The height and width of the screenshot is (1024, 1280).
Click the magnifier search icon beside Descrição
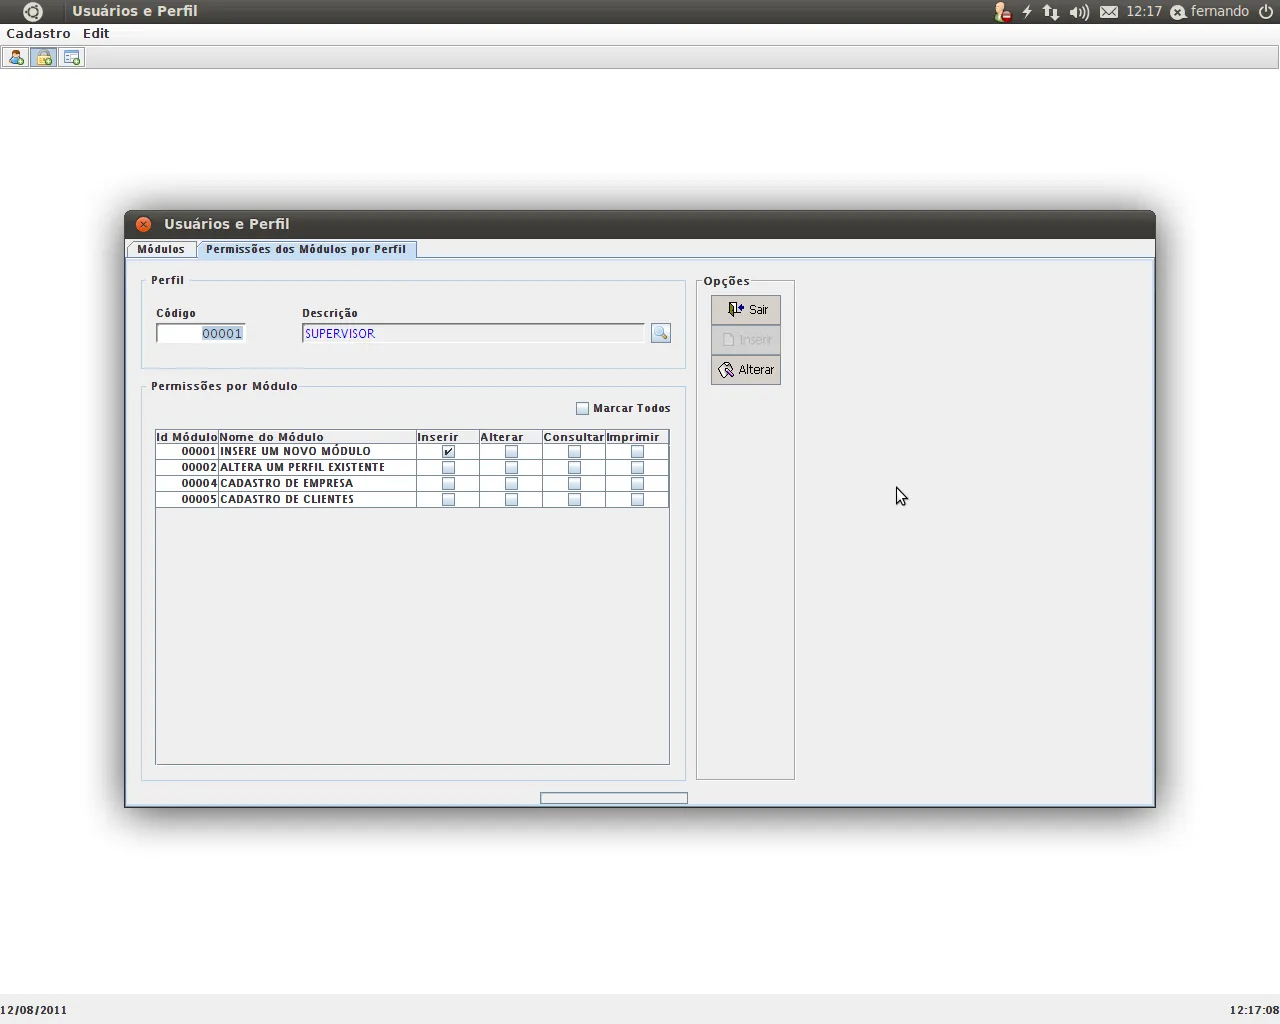661,333
